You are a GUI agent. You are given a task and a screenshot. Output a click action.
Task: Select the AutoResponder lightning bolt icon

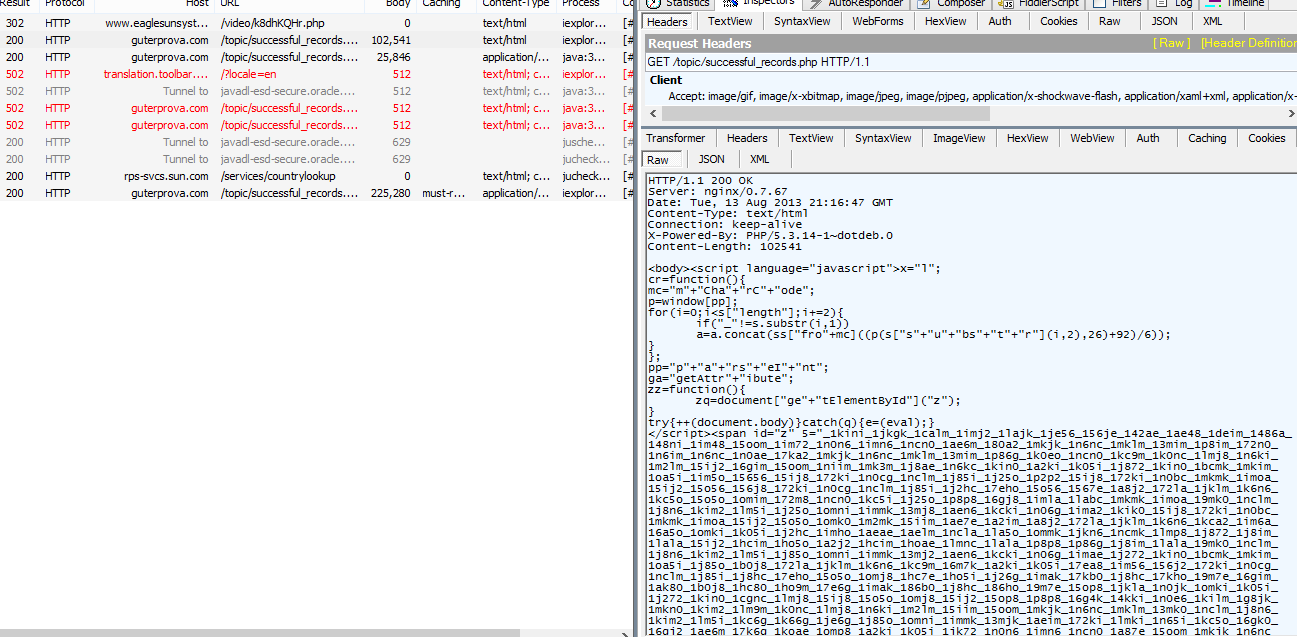pyautogui.click(x=814, y=4)
